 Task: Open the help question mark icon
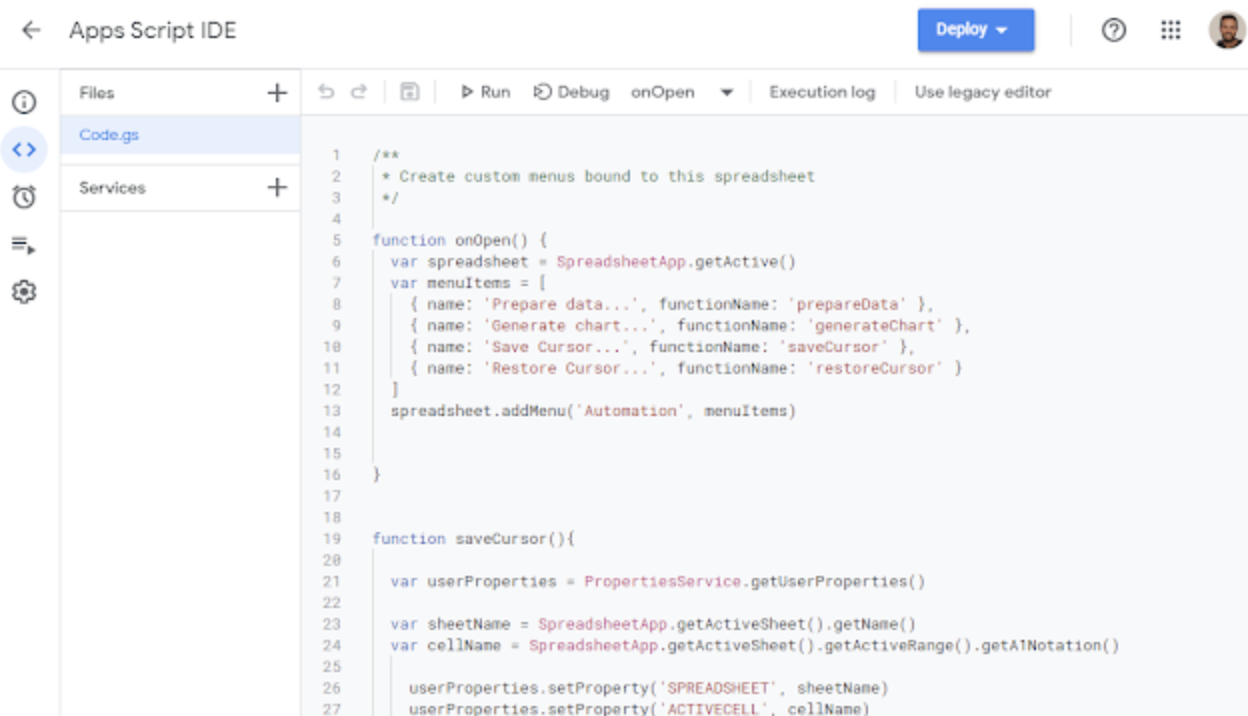click(x=1114, y=30)
